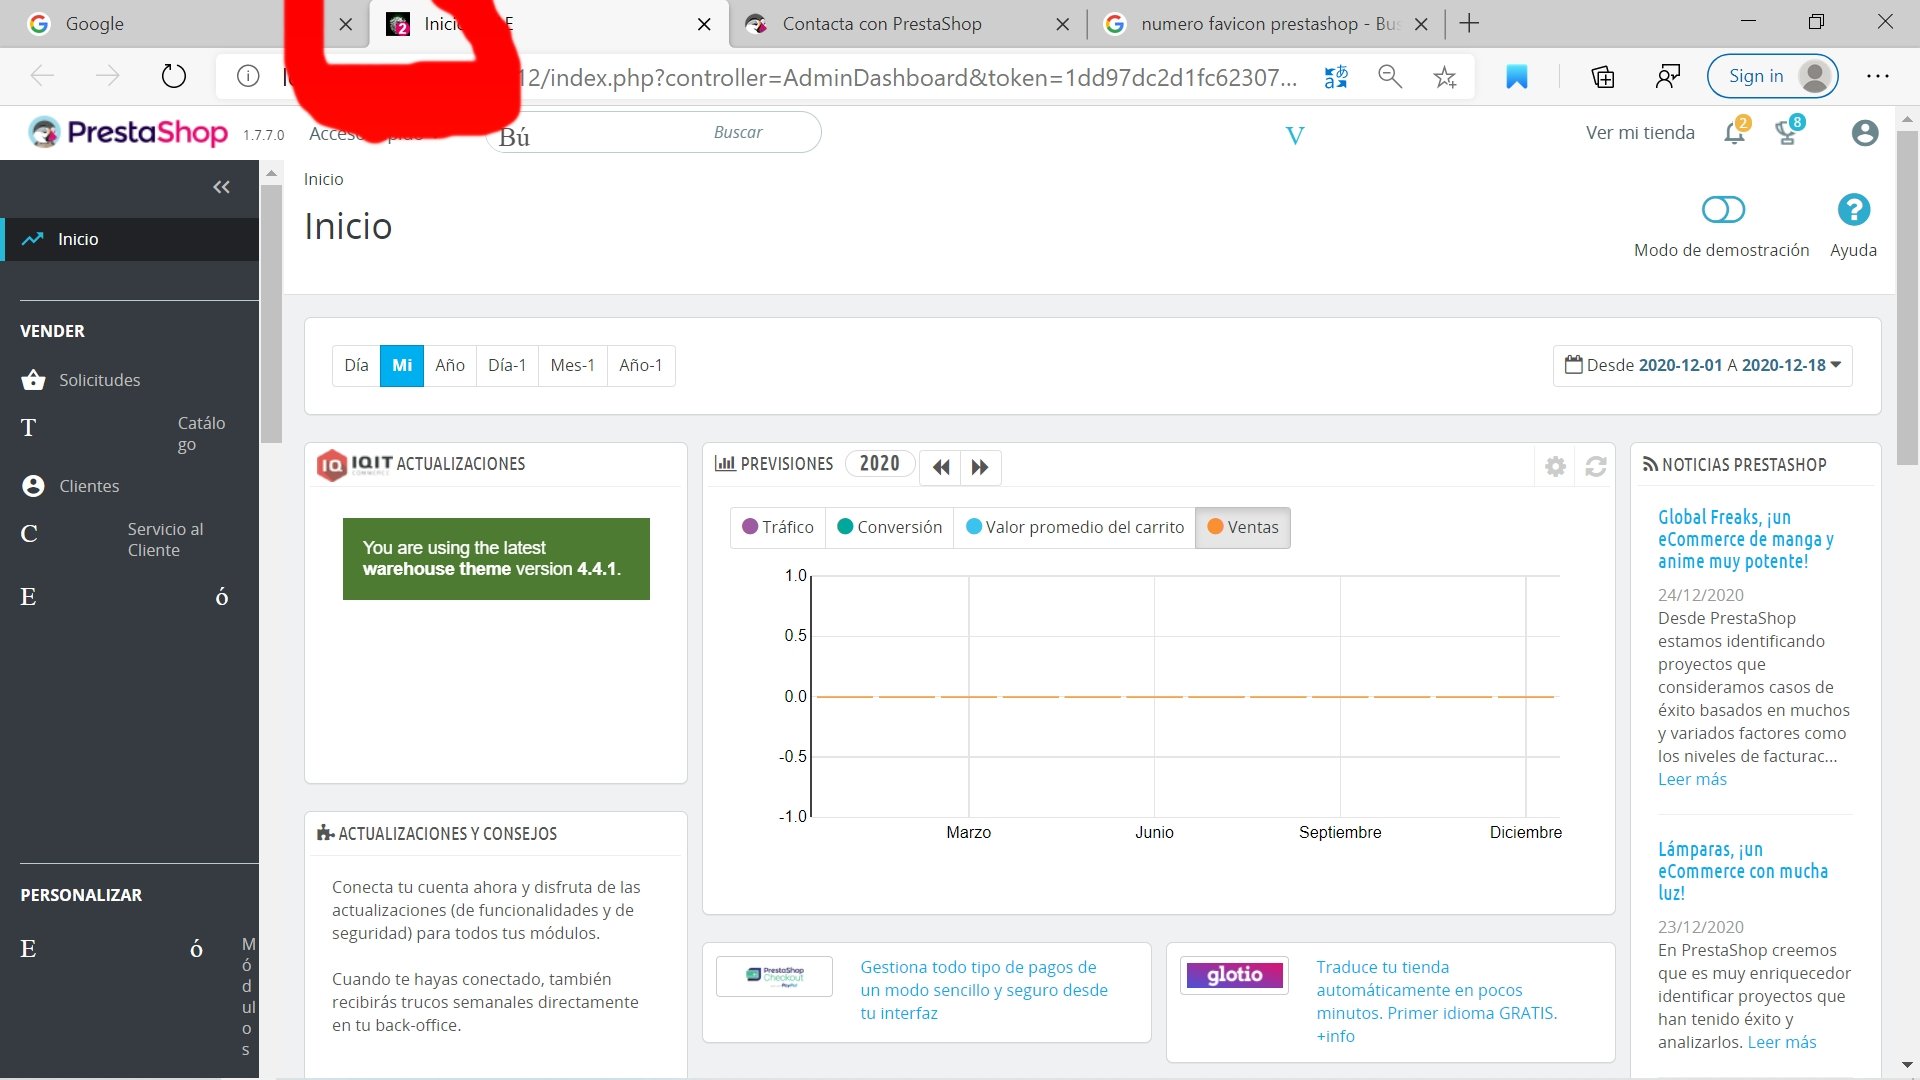Add this page to favorites star

pyautogui.click(x=1444, y=76)
